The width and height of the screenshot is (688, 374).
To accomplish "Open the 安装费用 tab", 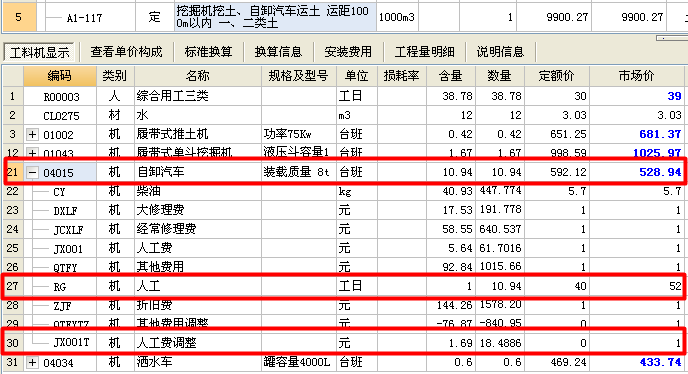I will click(x=348, y=52).
